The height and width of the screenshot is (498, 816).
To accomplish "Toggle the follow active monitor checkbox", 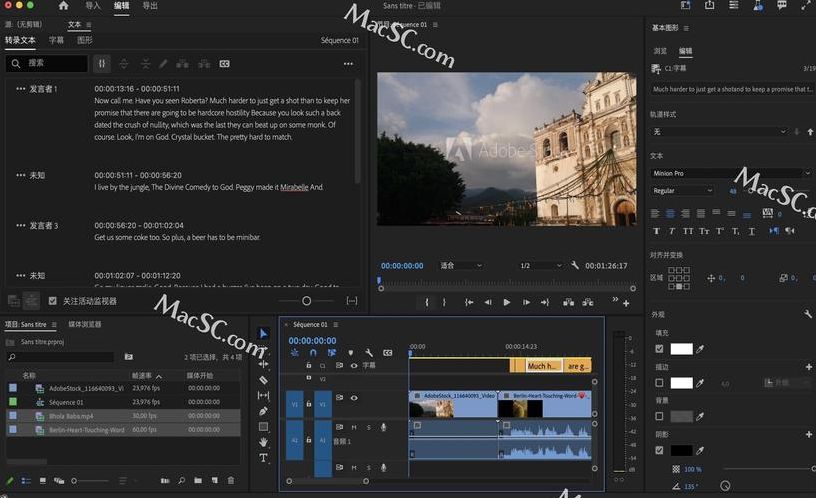I will tap(53, 301).
